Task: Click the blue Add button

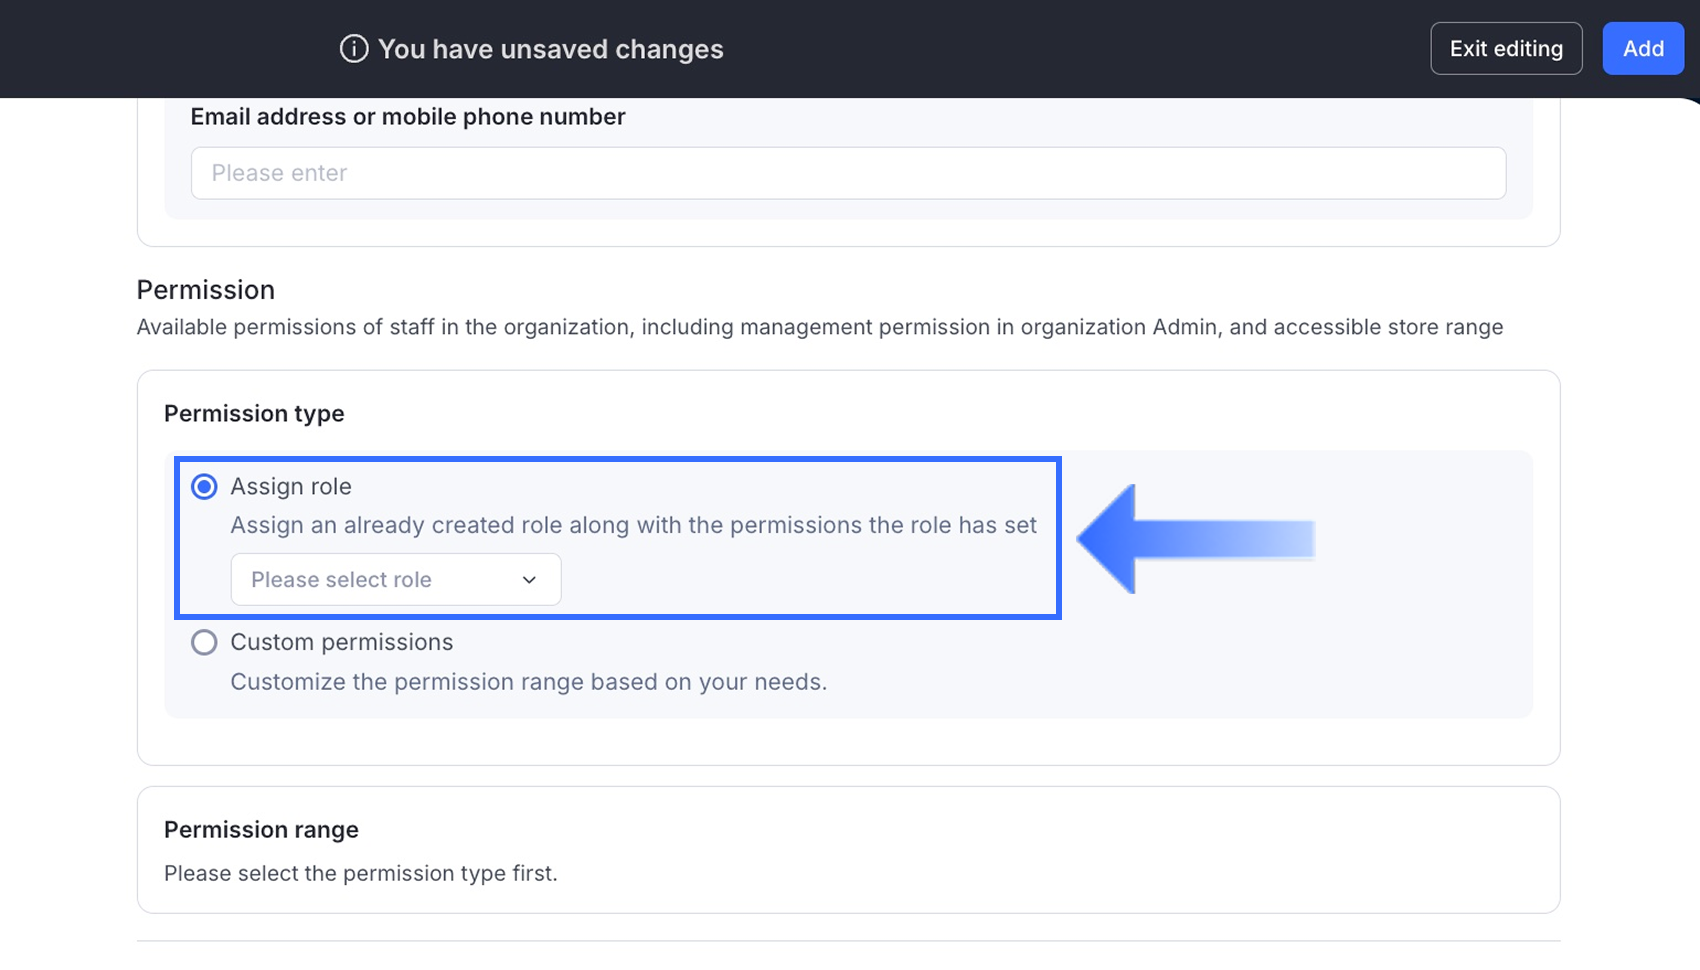Action: (1642, 49)
